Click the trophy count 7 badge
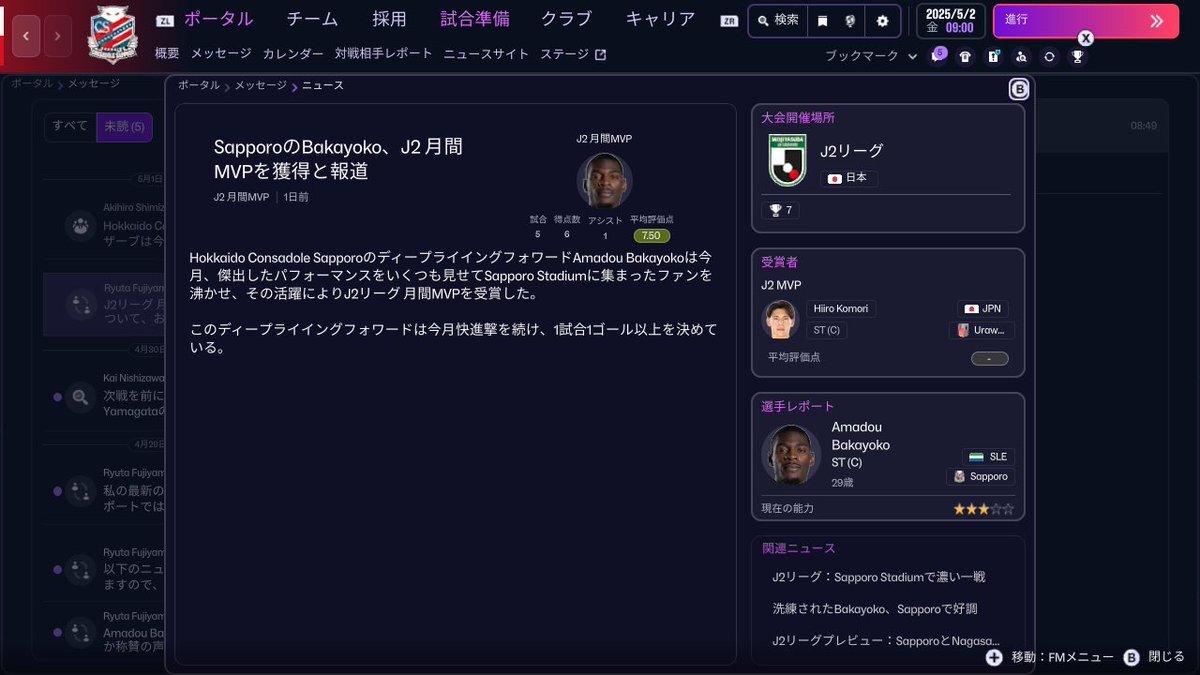This screenshot has height=675, width=1200. coord(780,210)
